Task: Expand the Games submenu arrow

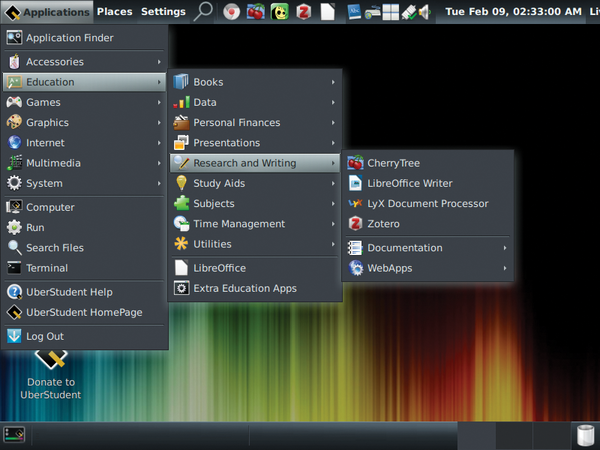Action: (x=159, y=102)
